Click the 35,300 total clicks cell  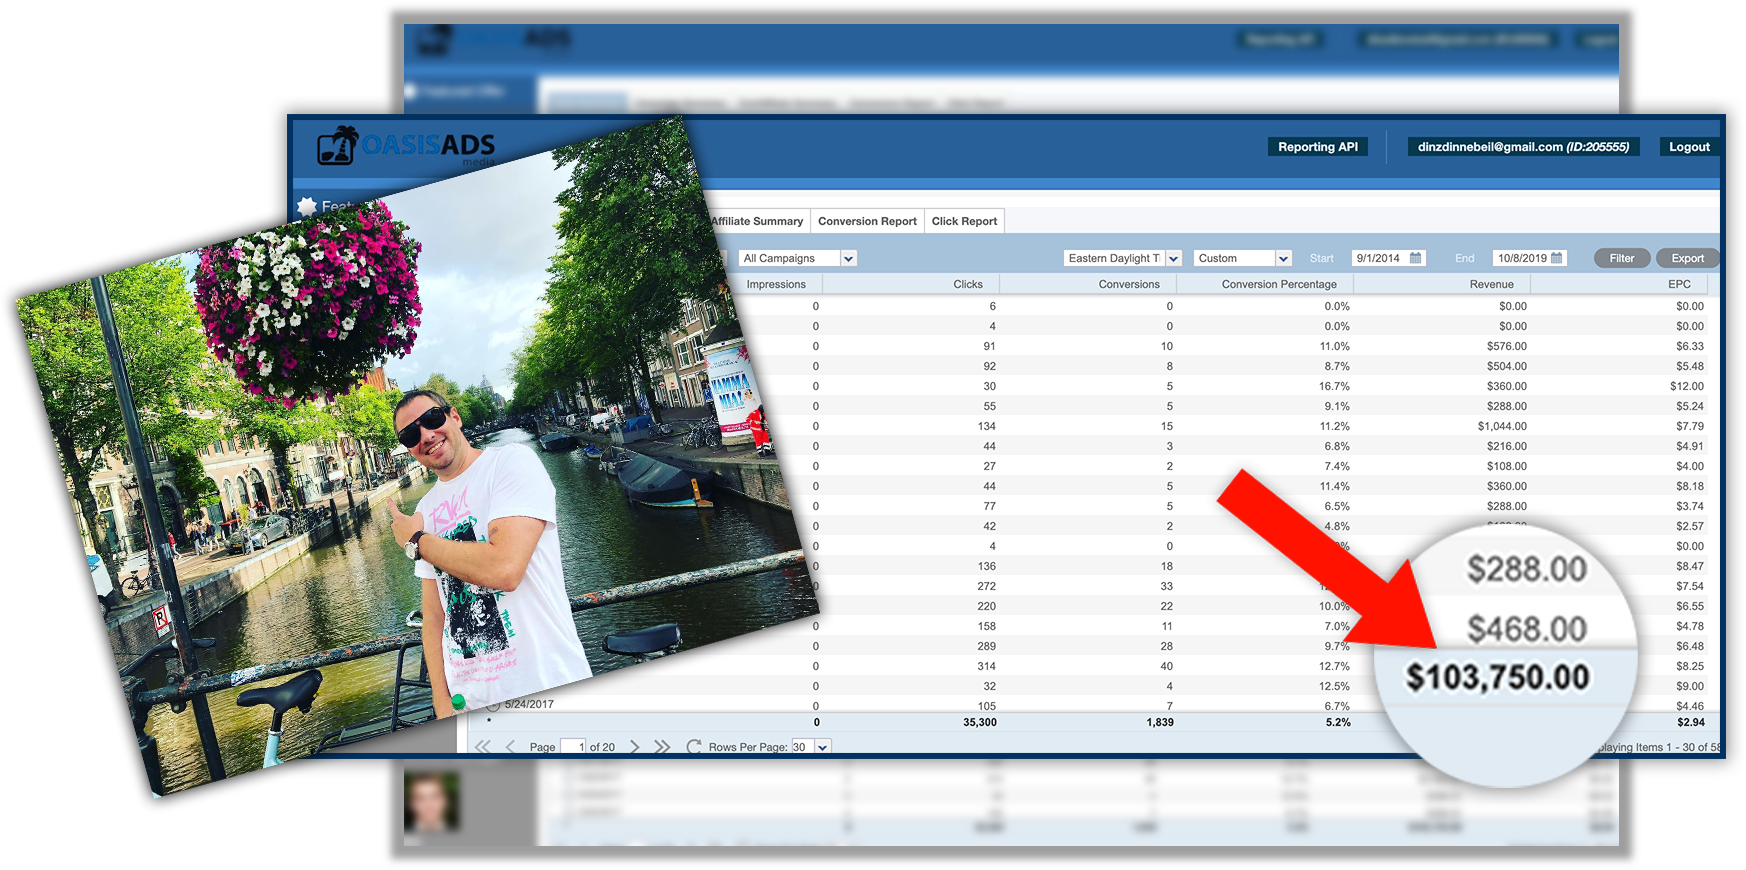(x=980, y=722)
